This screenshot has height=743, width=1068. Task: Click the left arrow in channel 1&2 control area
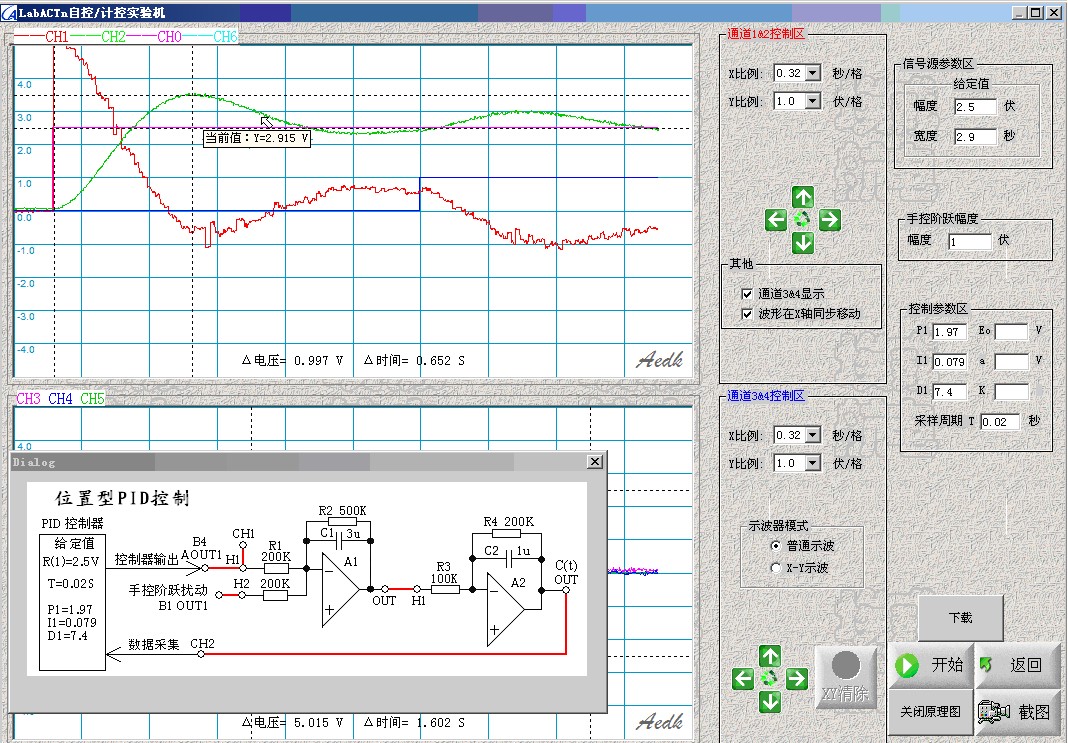pyautogui.click(x=777, y=220)
